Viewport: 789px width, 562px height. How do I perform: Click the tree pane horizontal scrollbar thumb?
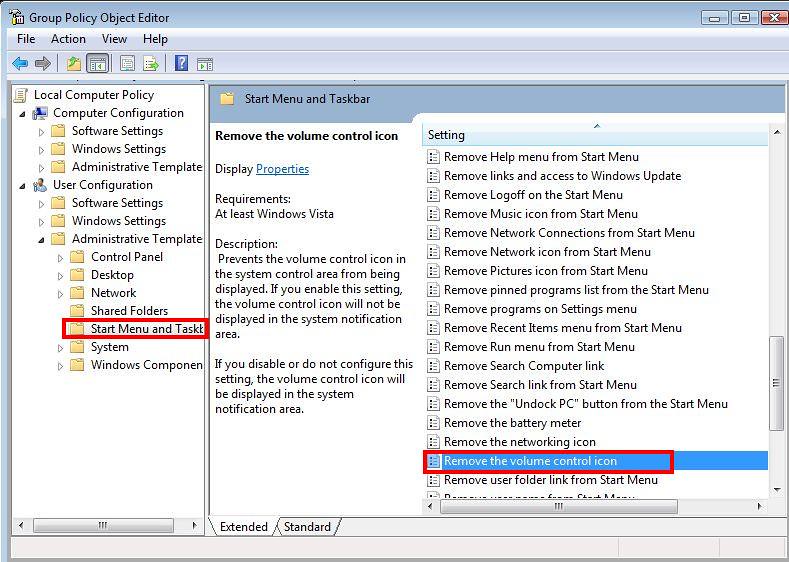click(x=103, y=526)
